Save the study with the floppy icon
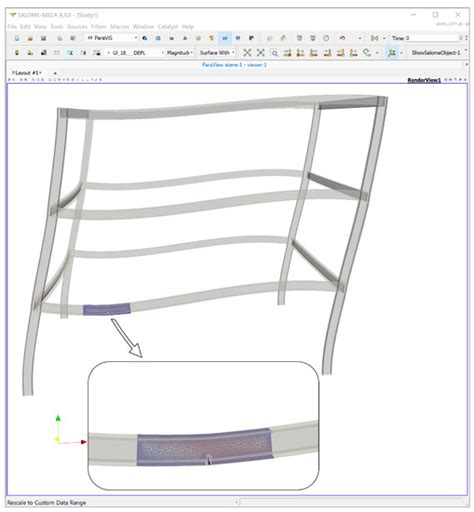Screen dimensions: 474x512 (x=43, y=38)
